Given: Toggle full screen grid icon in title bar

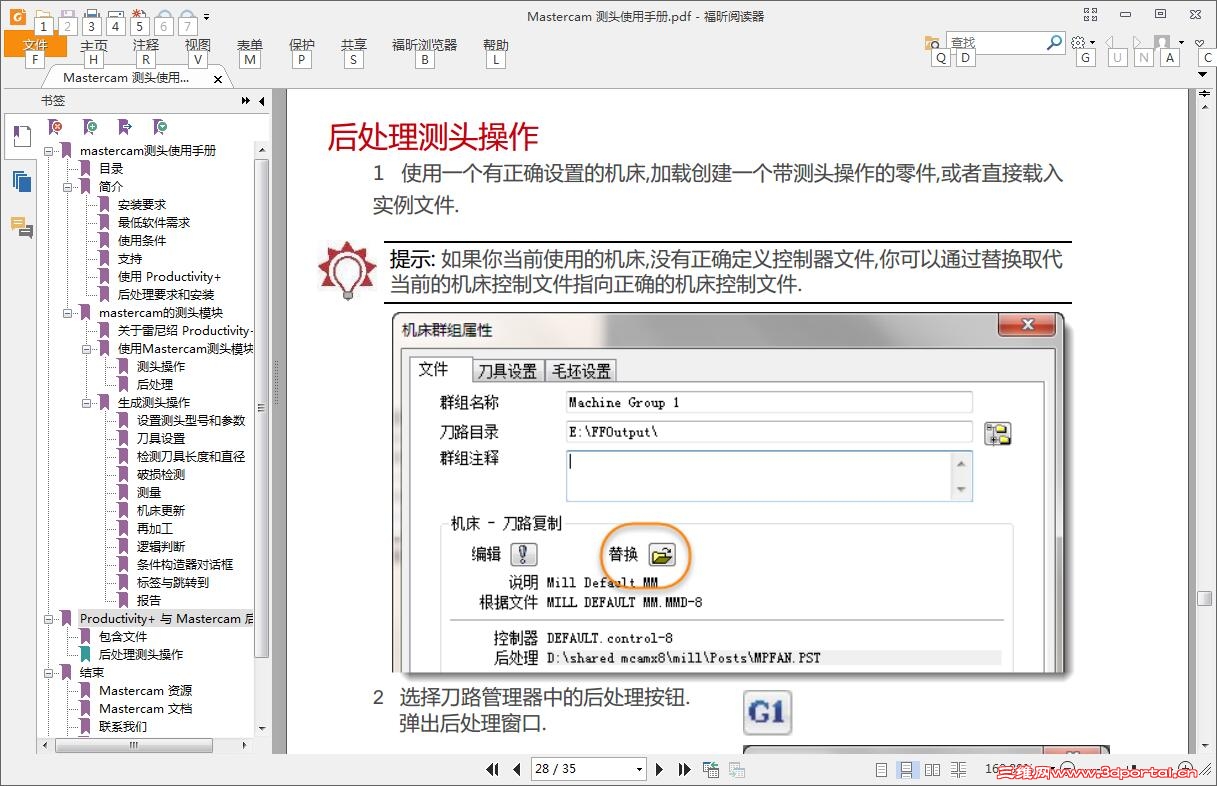Looking at the screenshot, I should pos(1091,14).
